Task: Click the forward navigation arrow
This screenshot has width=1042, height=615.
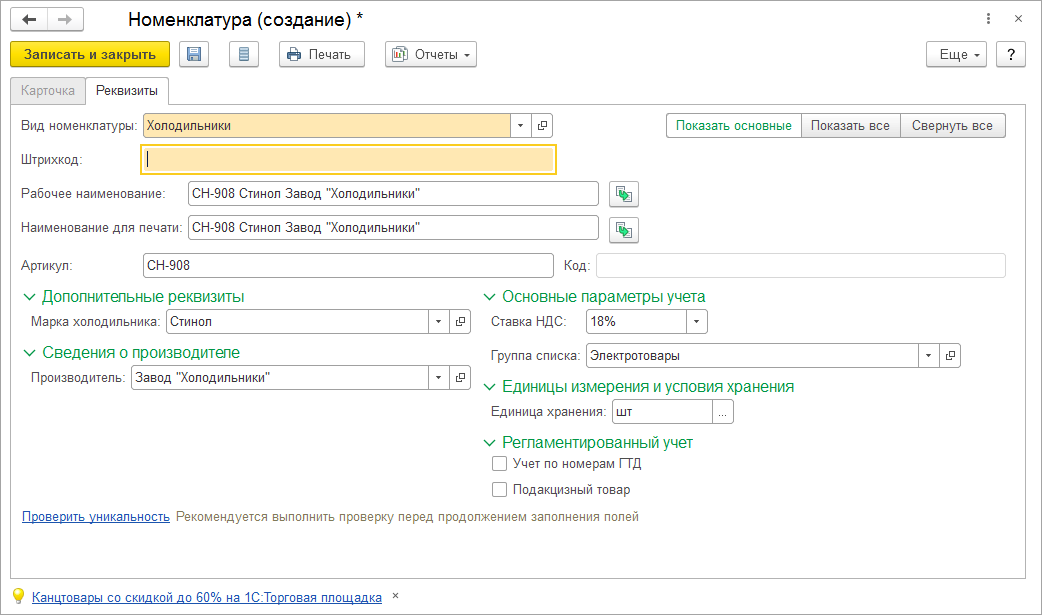Action: point(65,19)
